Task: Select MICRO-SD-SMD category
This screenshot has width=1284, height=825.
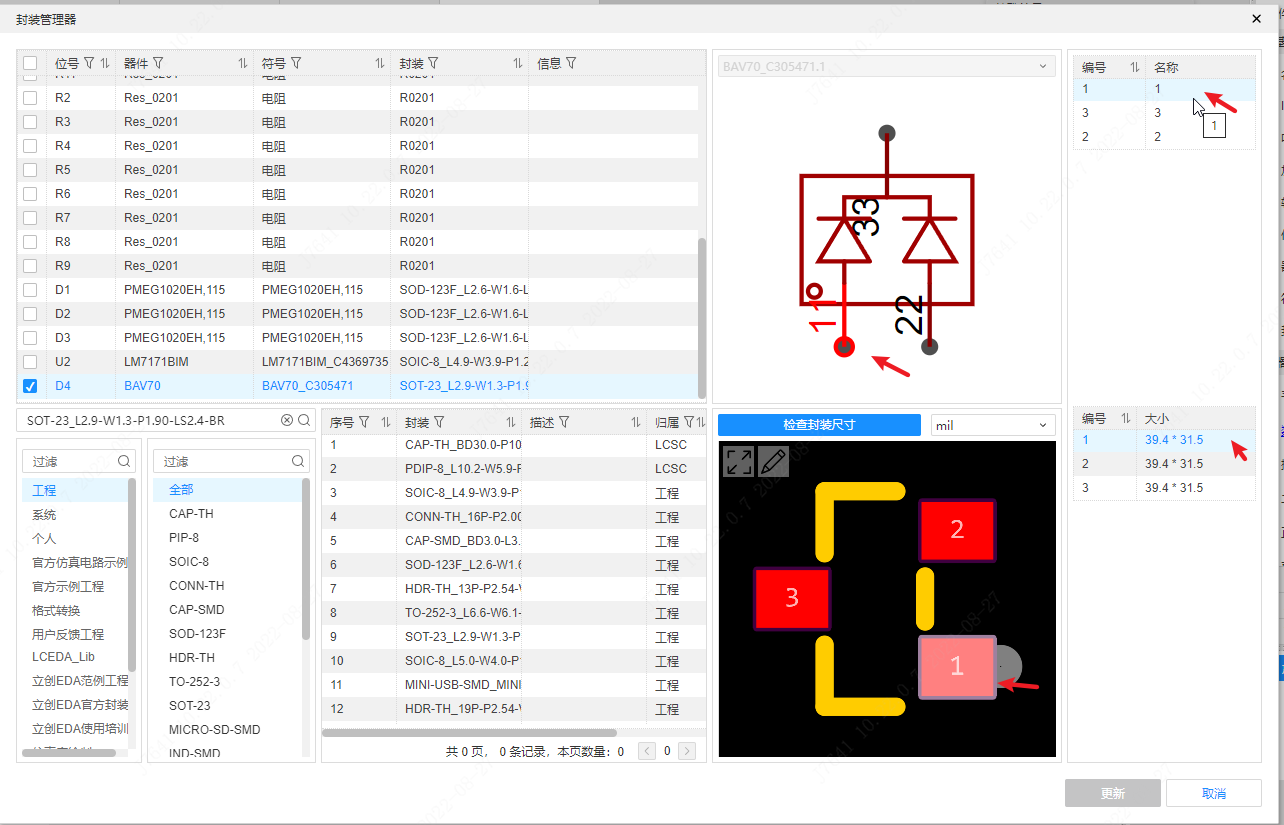Action: (214, 730)
